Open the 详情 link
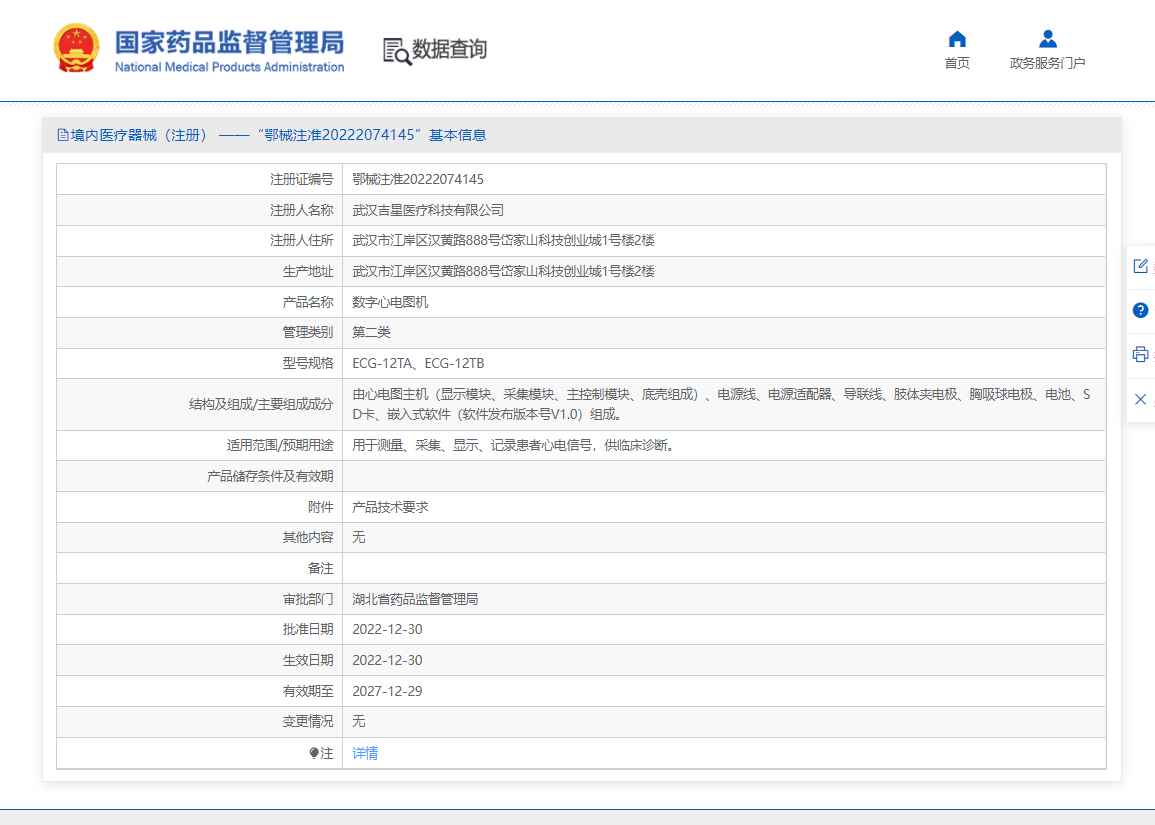 click(x=365, y=753)
